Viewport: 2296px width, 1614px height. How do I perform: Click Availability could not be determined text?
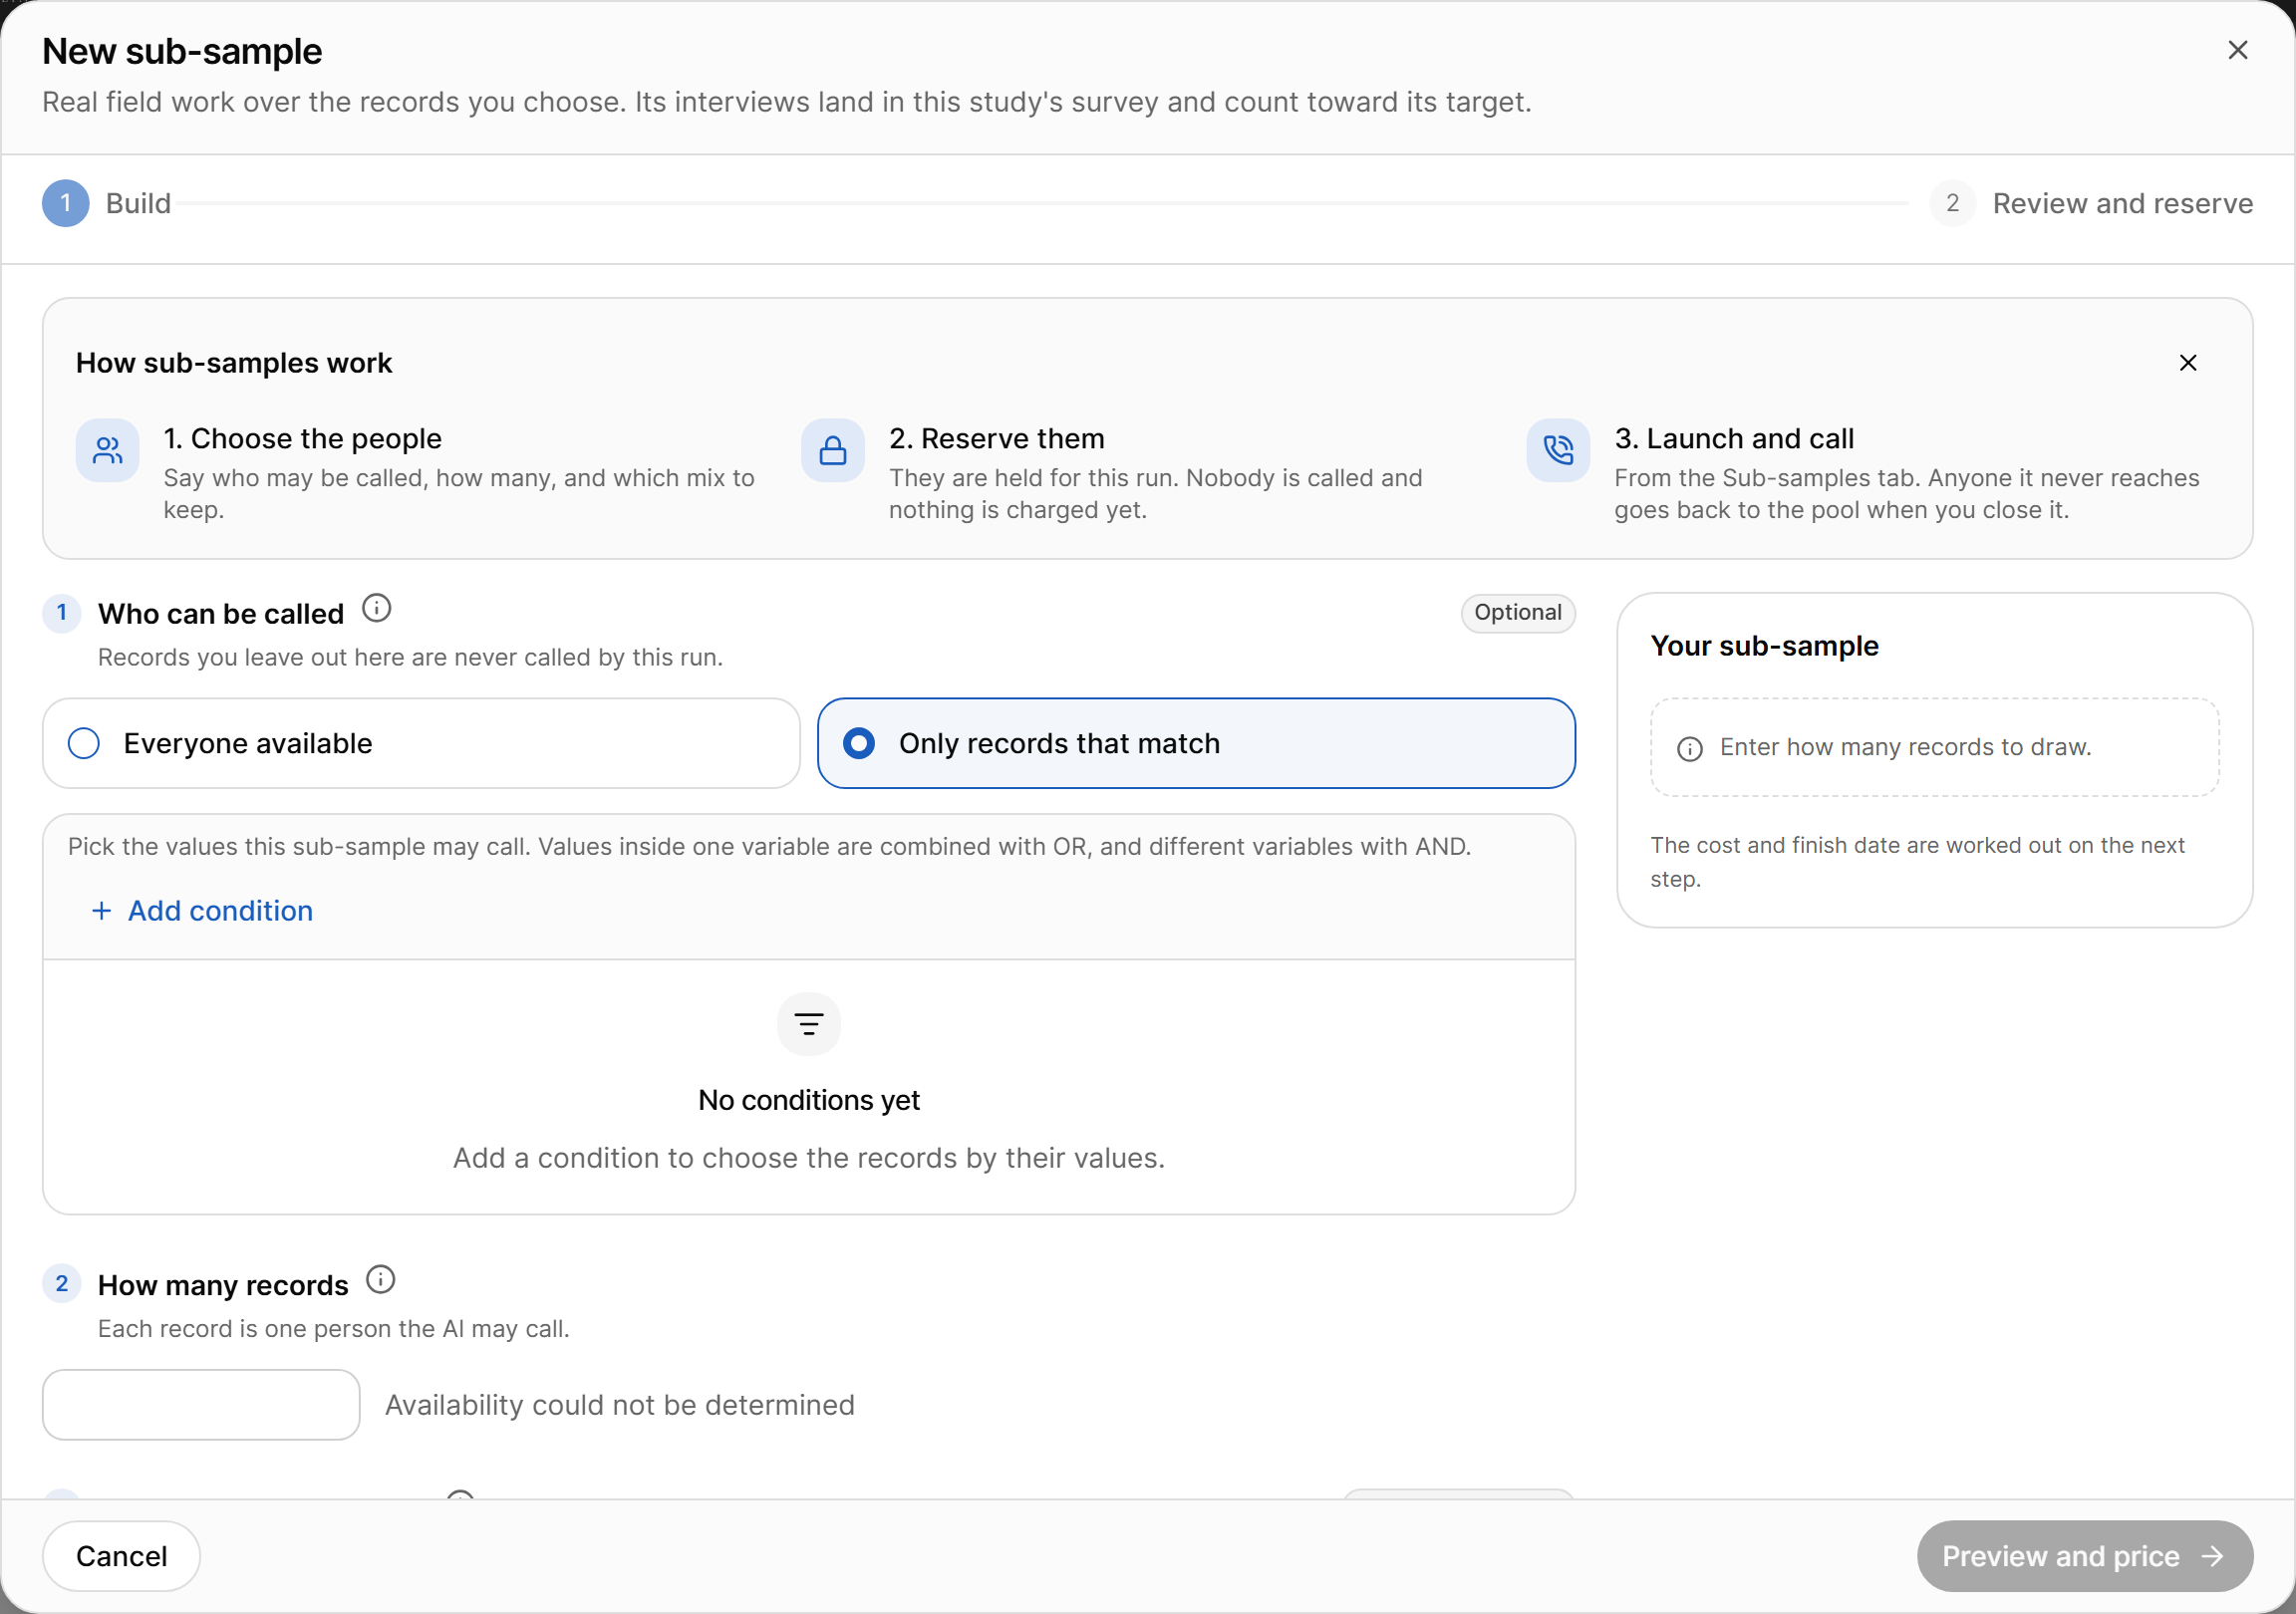pyautogui.click(x=619, y=1404)
